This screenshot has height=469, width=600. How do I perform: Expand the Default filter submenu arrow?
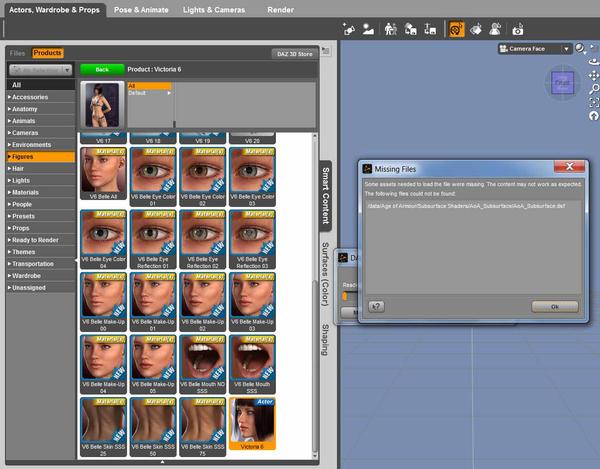(169, 93)
